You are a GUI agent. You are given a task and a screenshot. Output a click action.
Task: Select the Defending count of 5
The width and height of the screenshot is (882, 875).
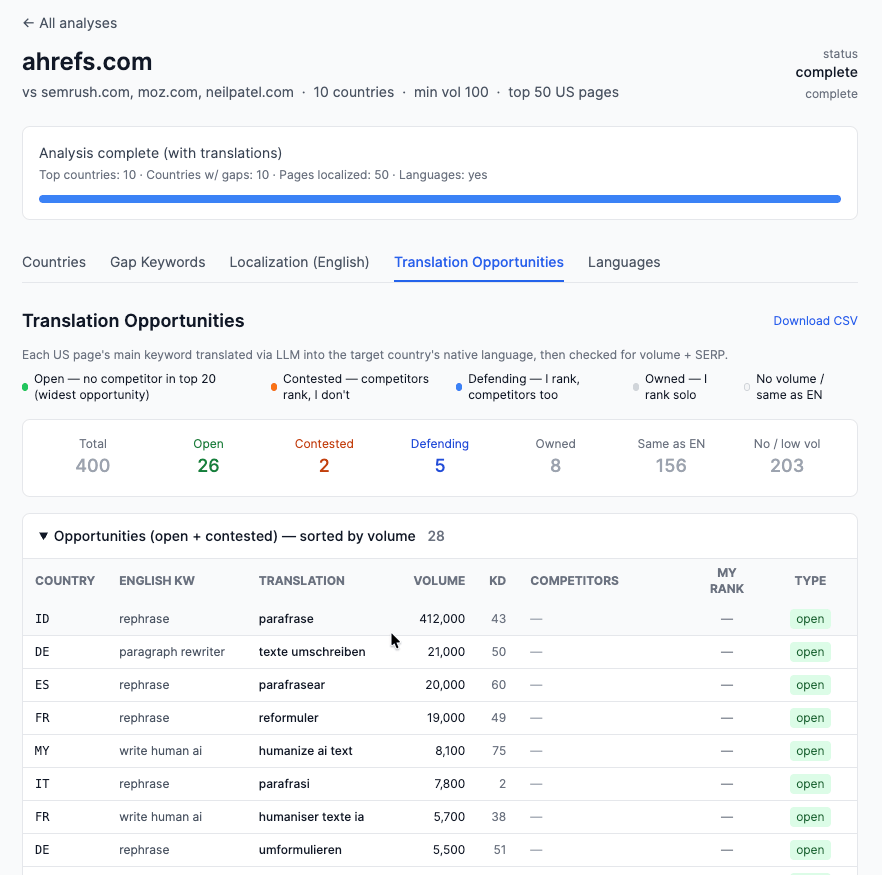(439, 465)
